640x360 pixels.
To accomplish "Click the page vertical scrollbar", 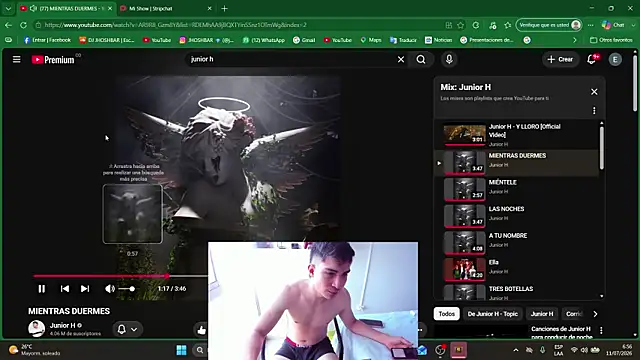I will coord(635,83).
